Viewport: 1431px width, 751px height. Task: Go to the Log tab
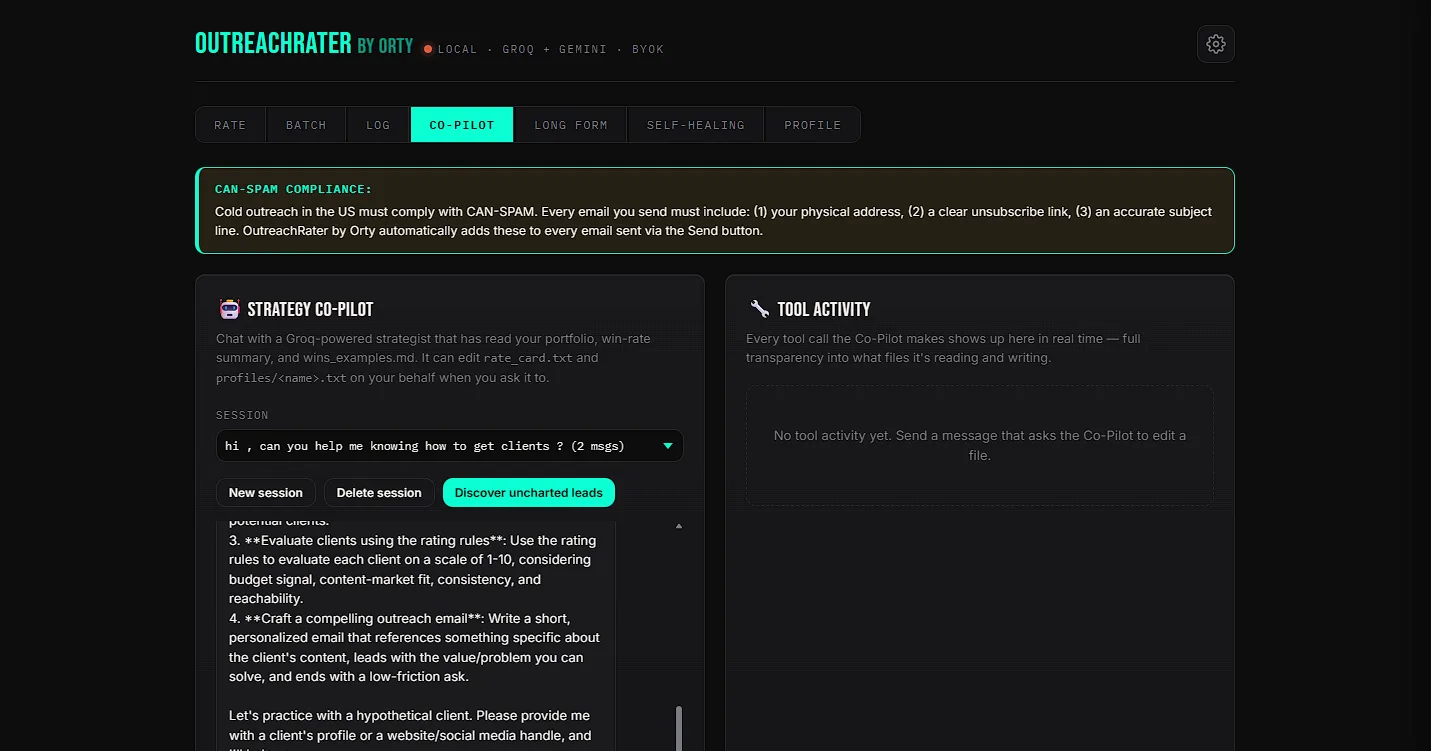(x=378, y=125)
